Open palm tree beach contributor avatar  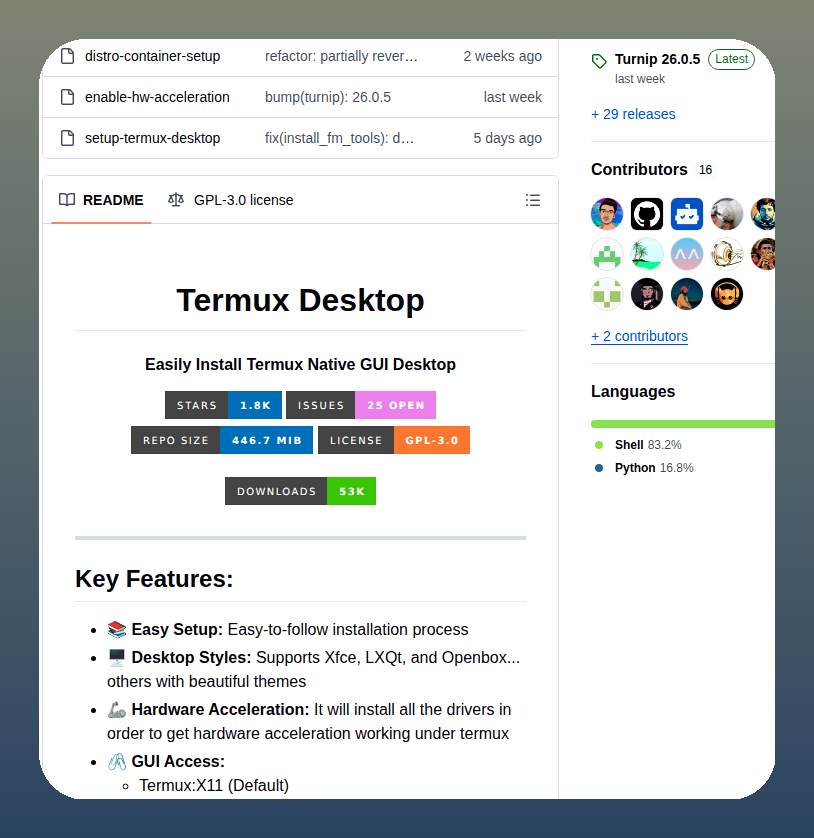click(647, 254)
